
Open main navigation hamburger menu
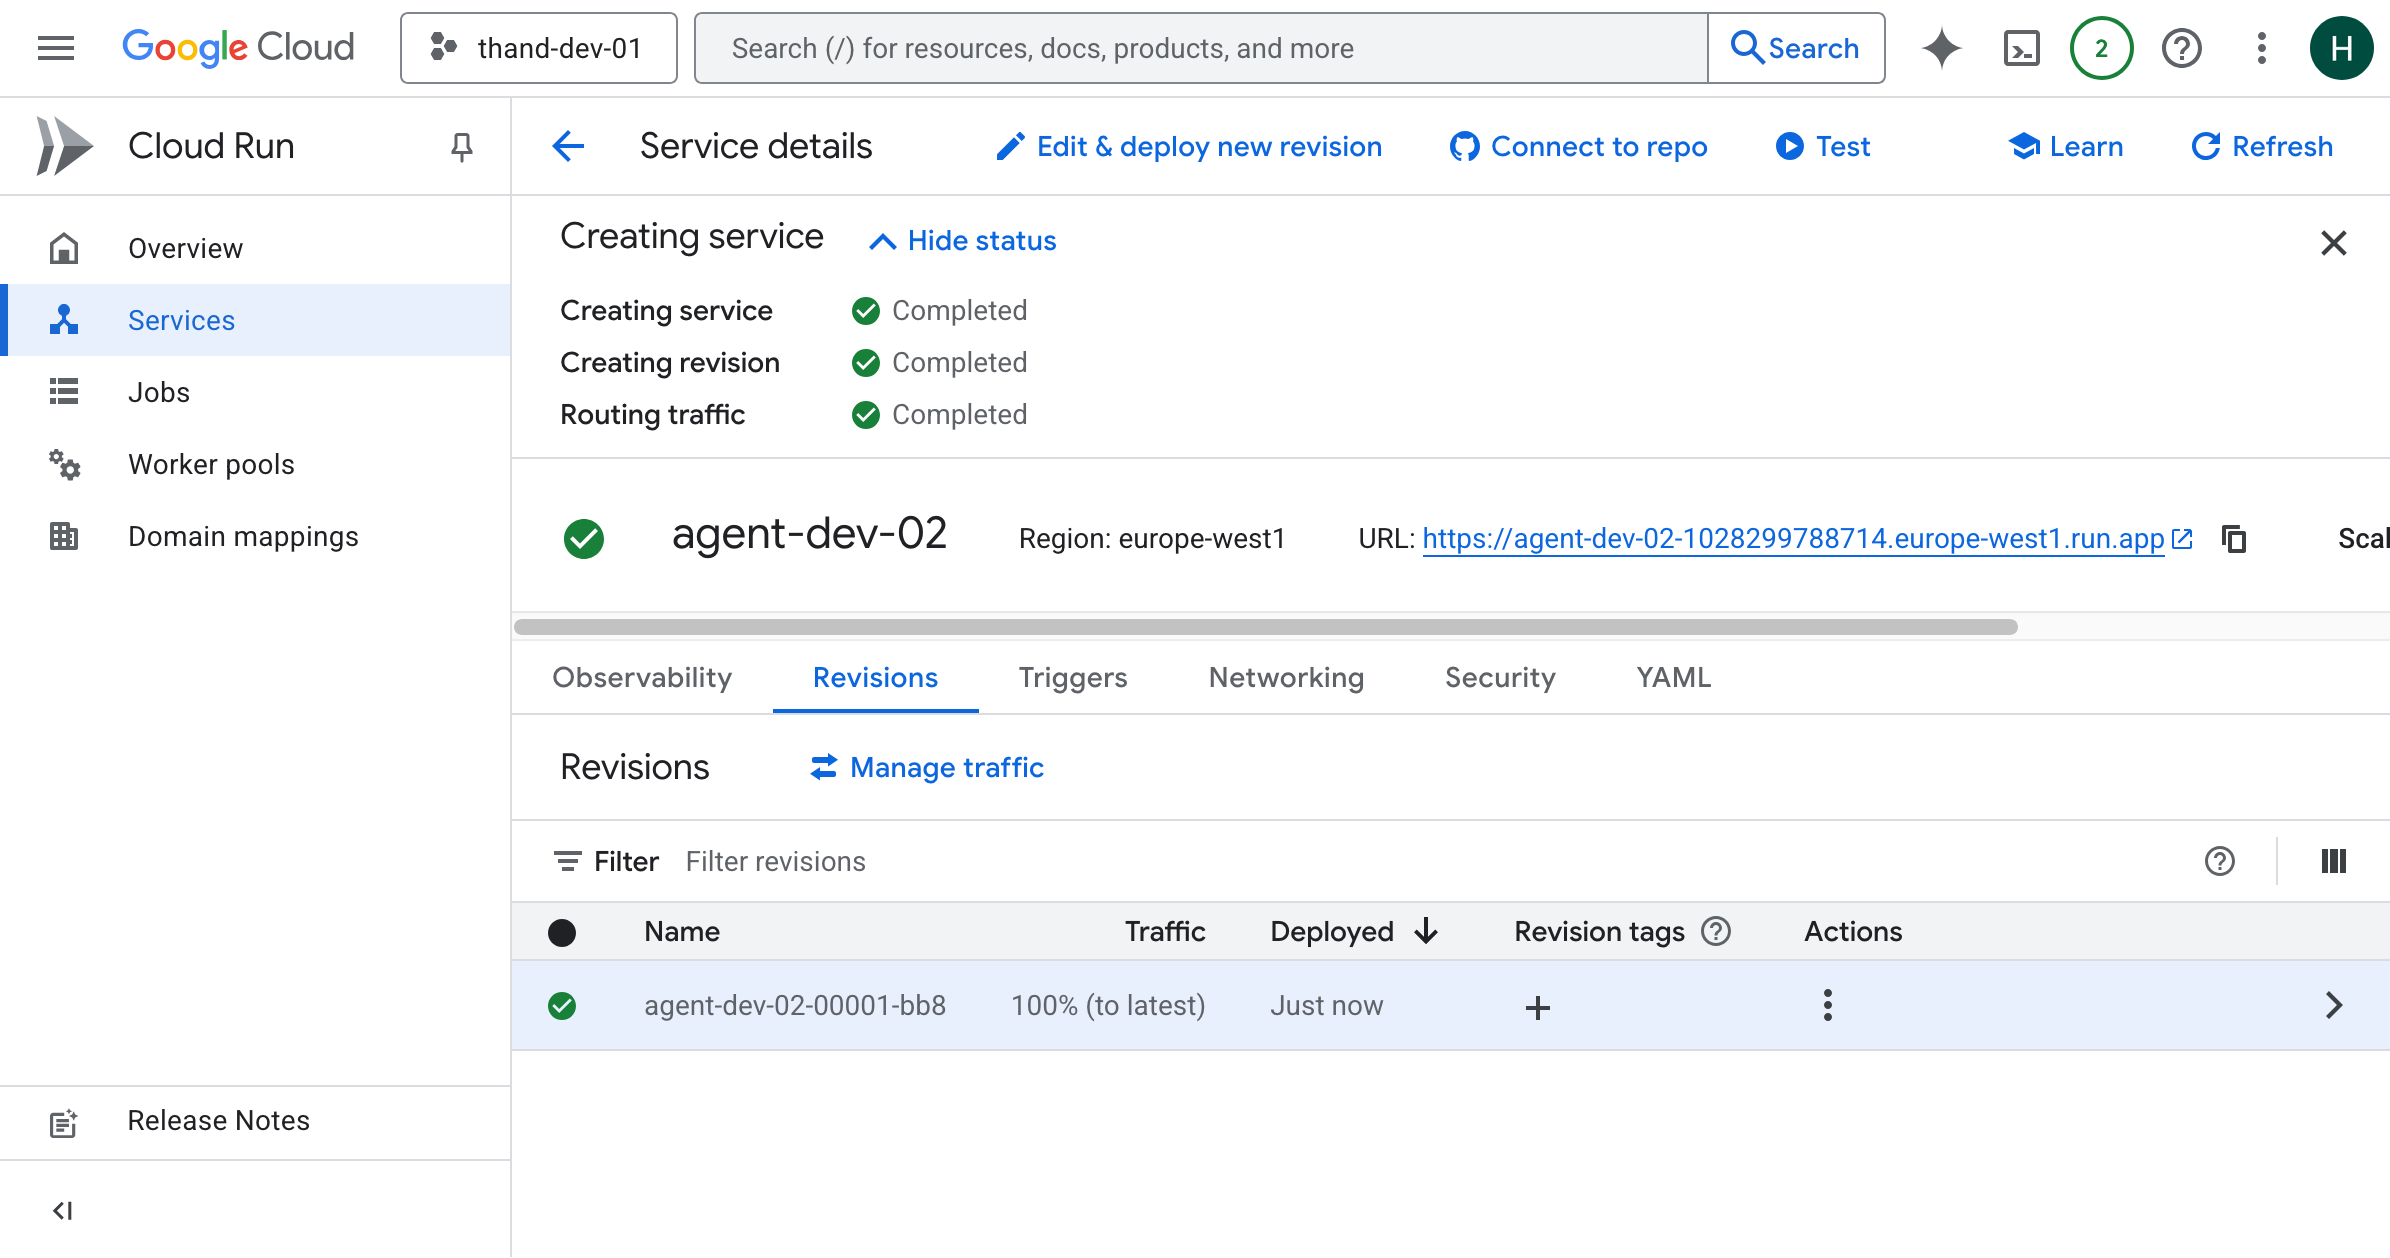coord(56,48)
